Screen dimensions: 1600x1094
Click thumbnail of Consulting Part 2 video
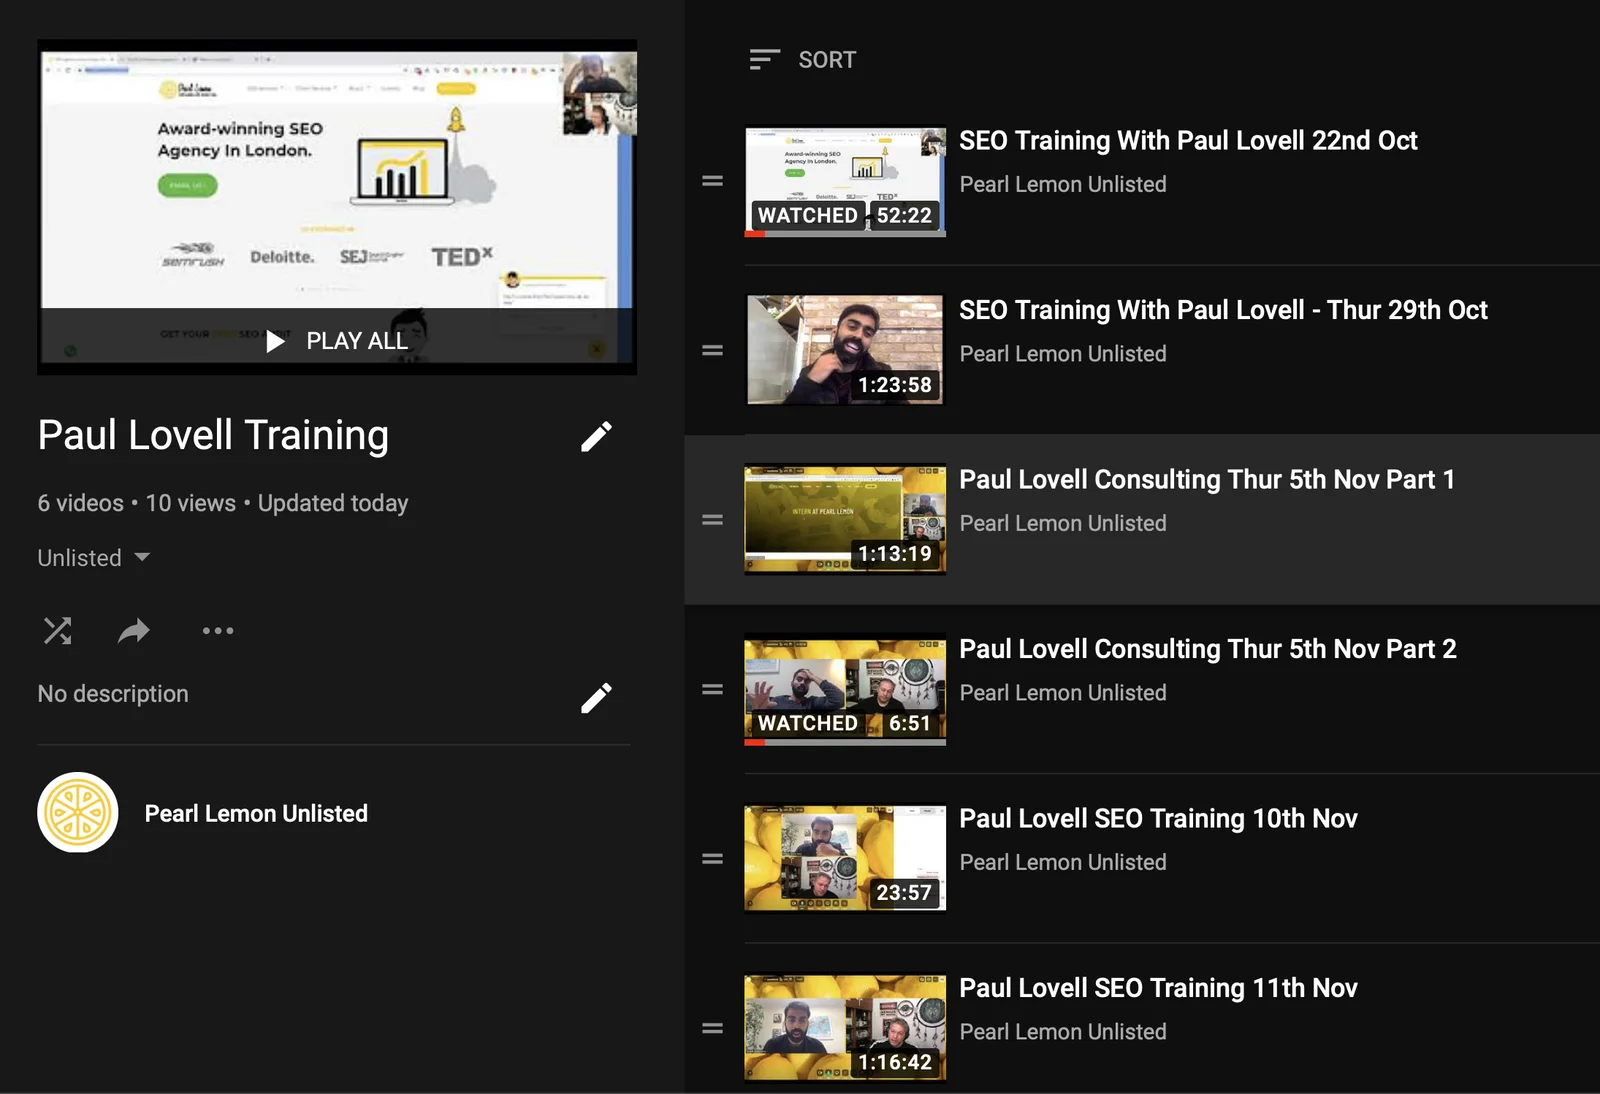[845, 691]
